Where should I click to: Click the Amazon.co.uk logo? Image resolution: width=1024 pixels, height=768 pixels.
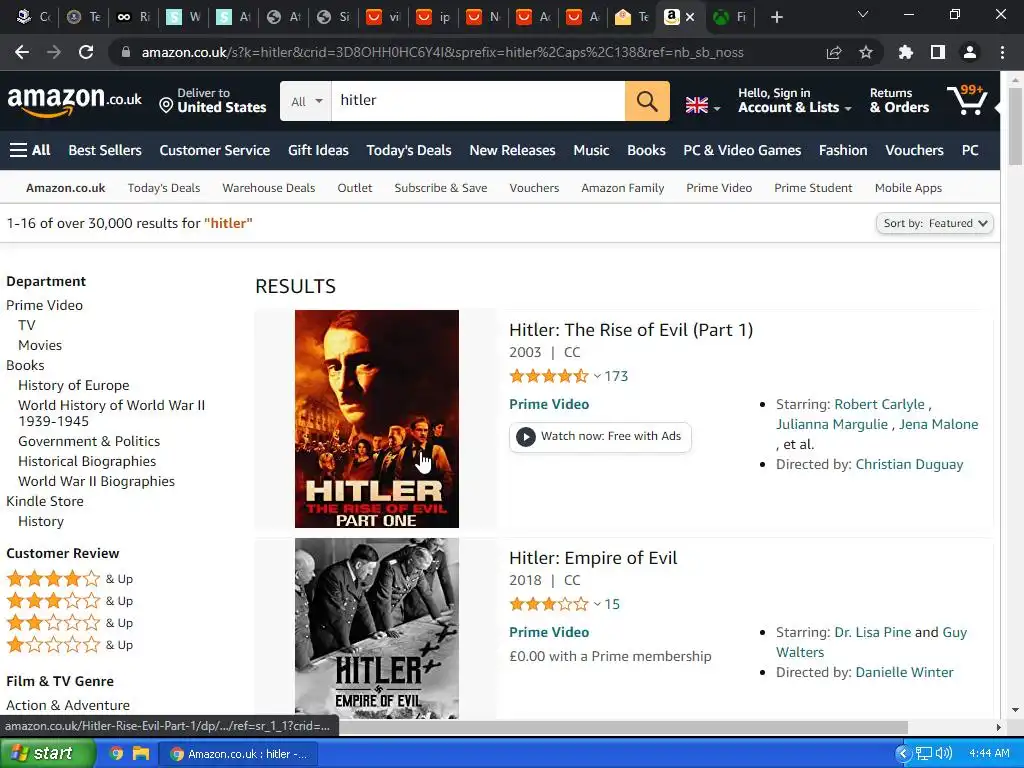tap(74, 101)
